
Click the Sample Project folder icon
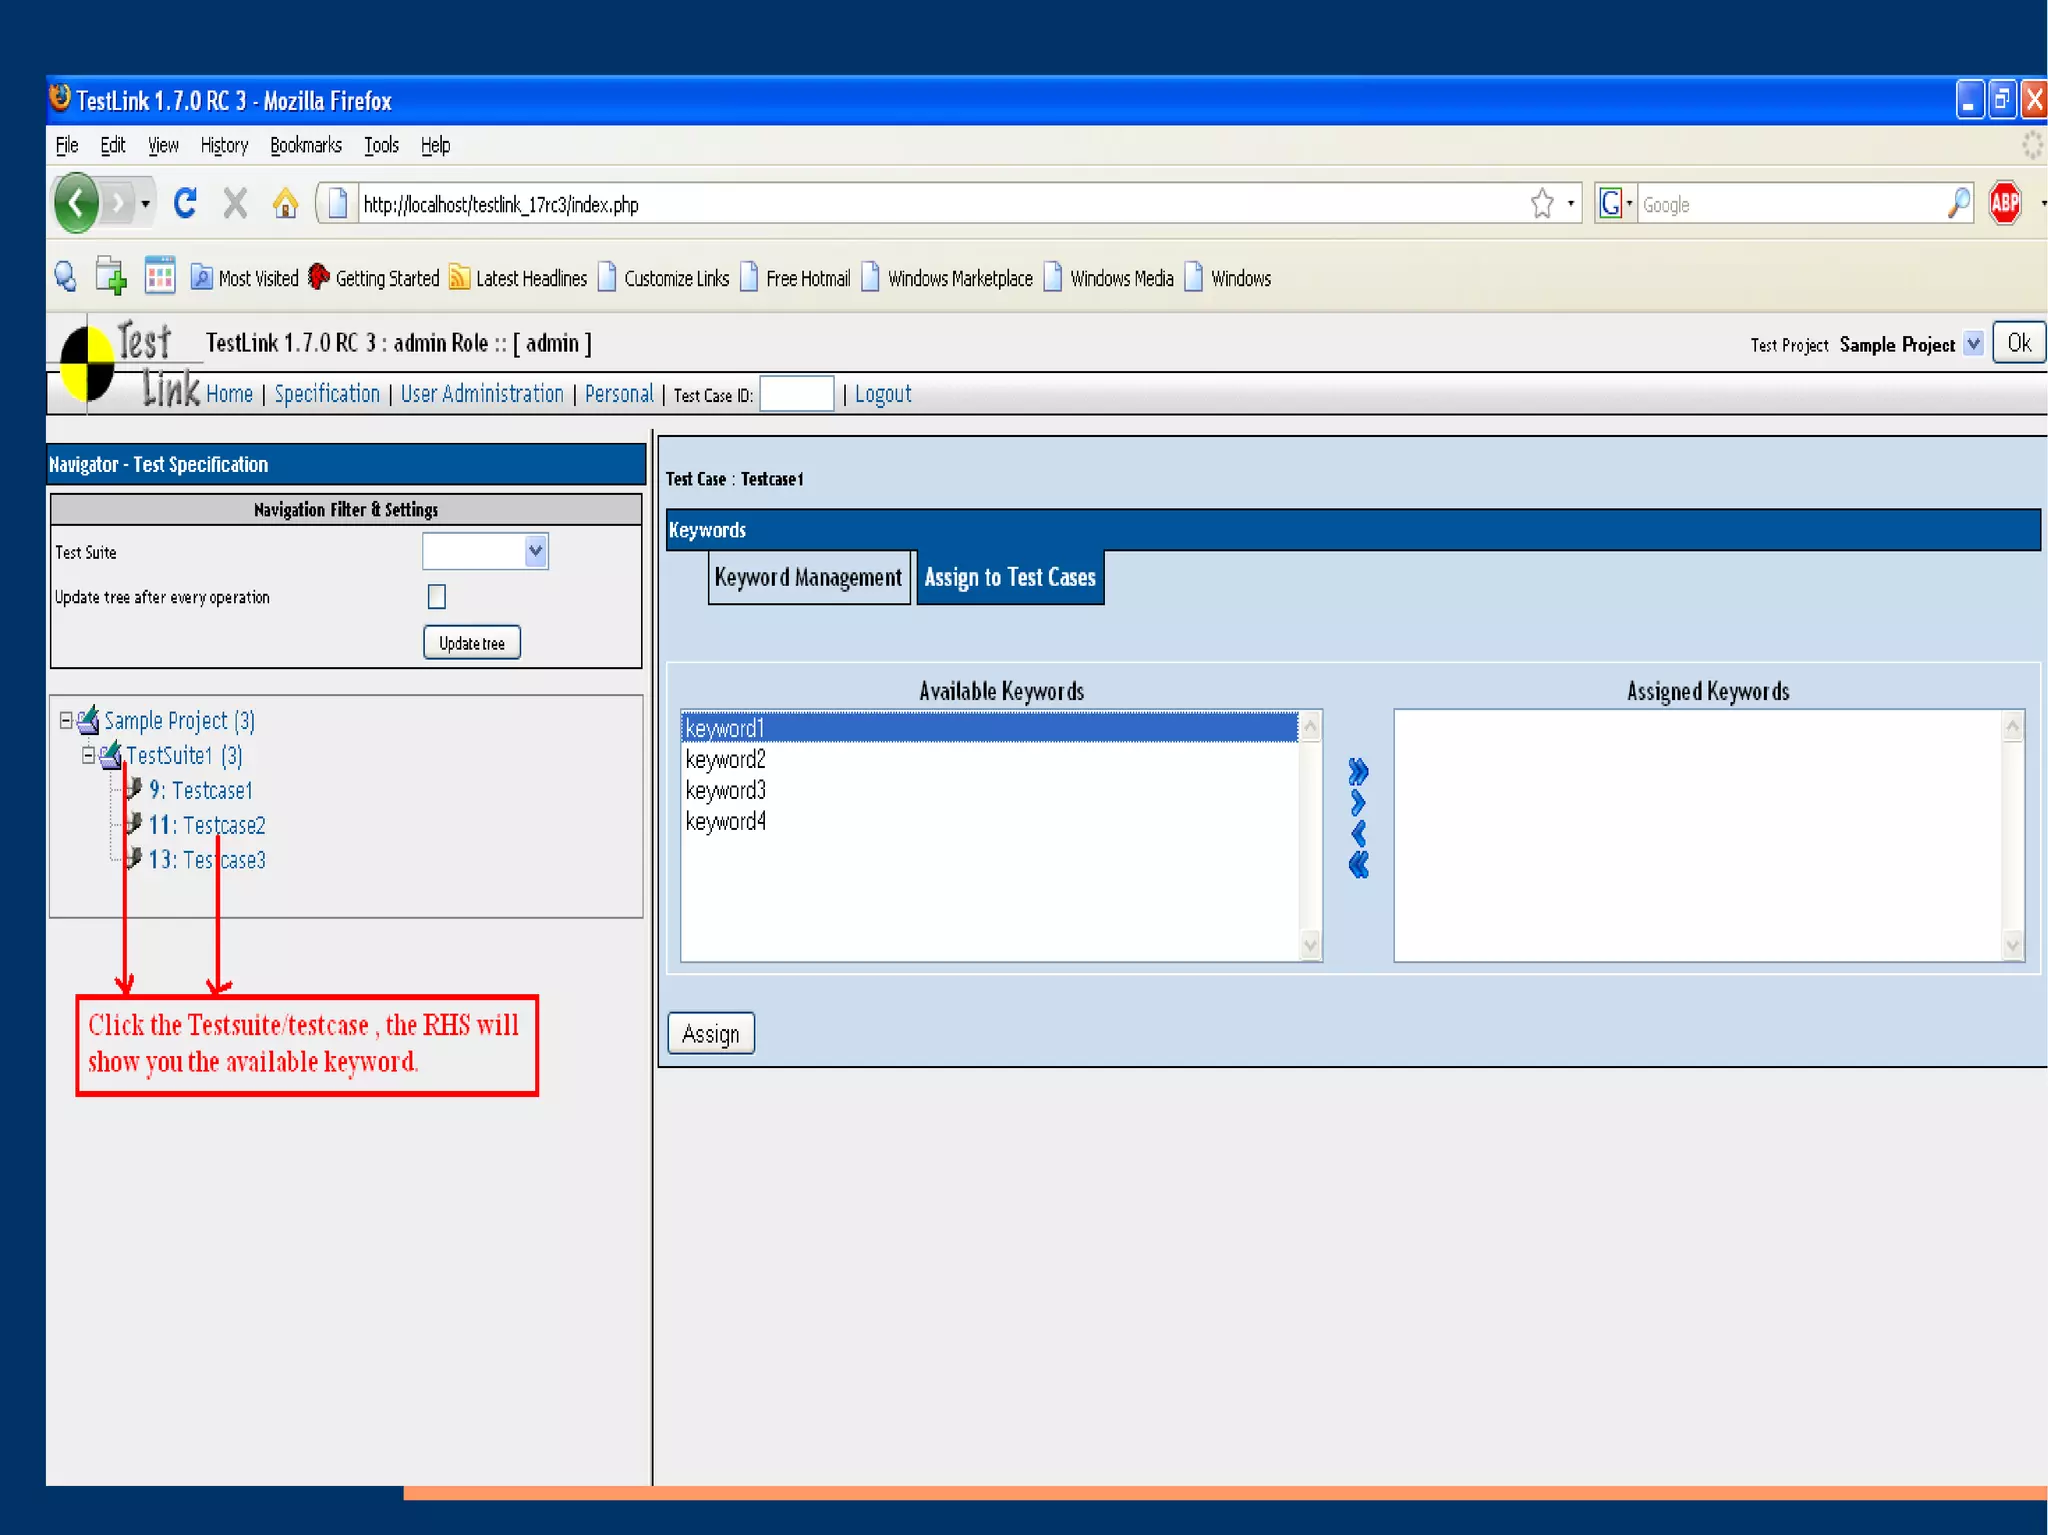89,719
